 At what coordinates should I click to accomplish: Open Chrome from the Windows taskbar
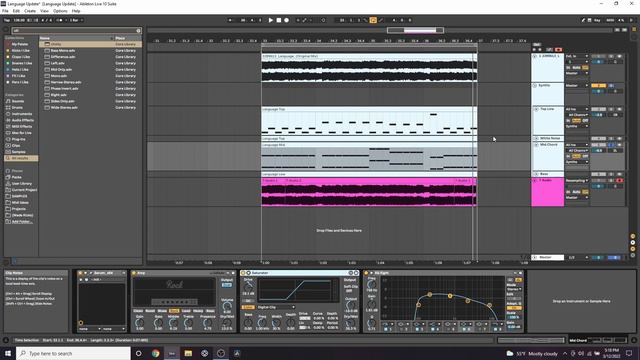(156, 353)
